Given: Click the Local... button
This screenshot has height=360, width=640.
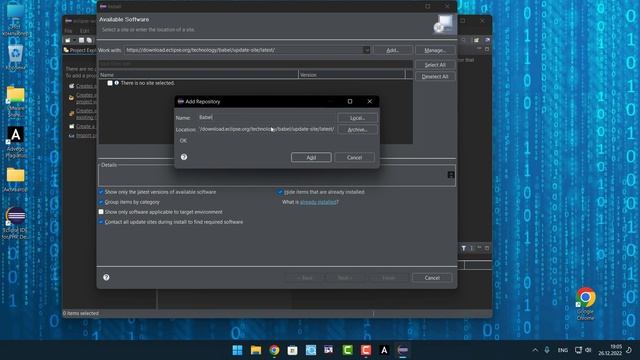Looking at the screenshot, I should pos(357,118).
